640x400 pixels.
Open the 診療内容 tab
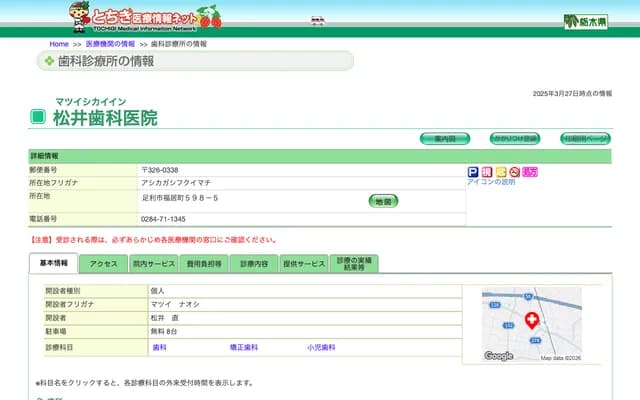click(x=254, y=264)
